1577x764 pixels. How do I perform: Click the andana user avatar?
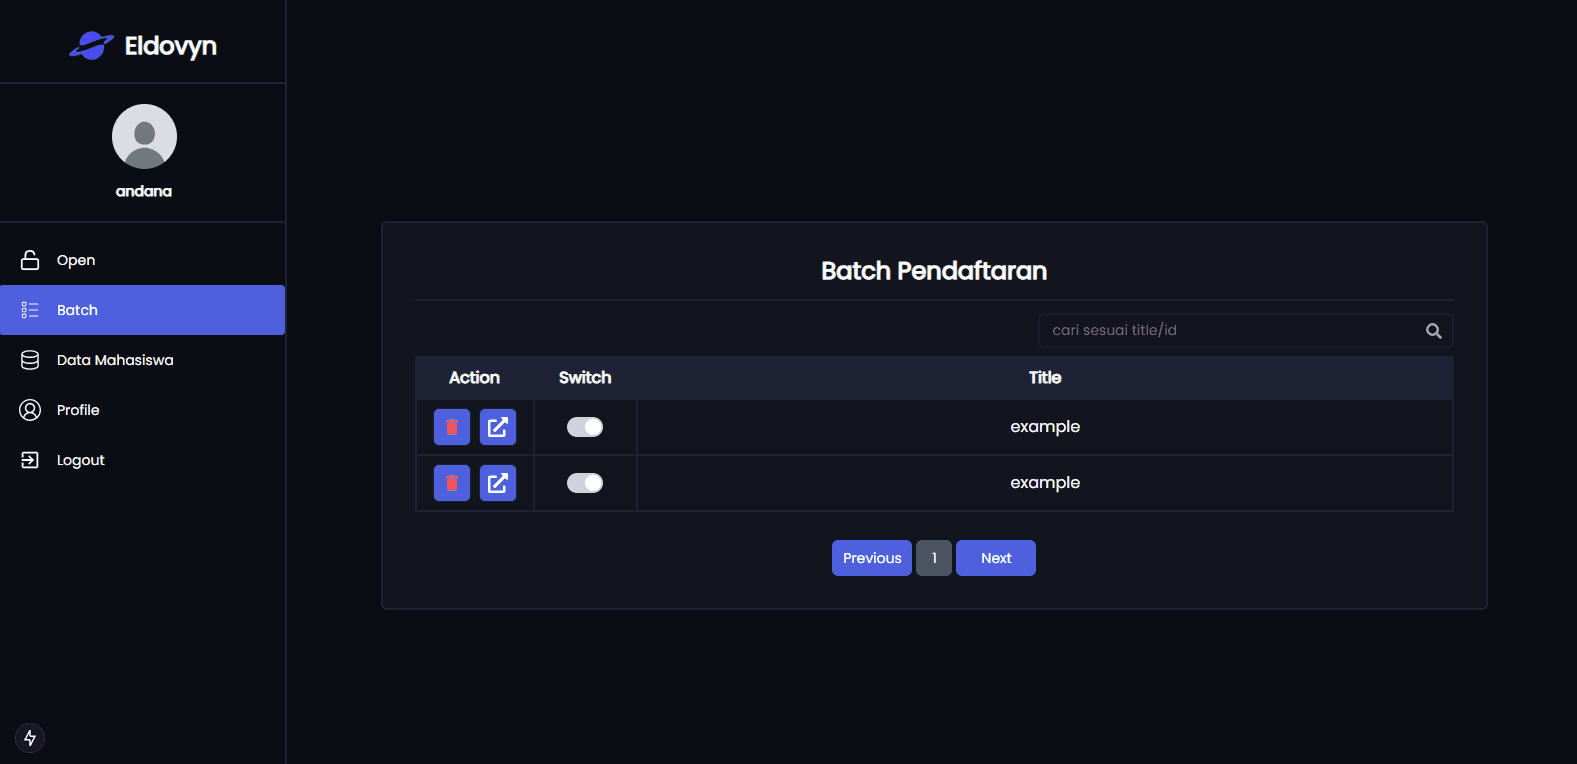point(144,136)
